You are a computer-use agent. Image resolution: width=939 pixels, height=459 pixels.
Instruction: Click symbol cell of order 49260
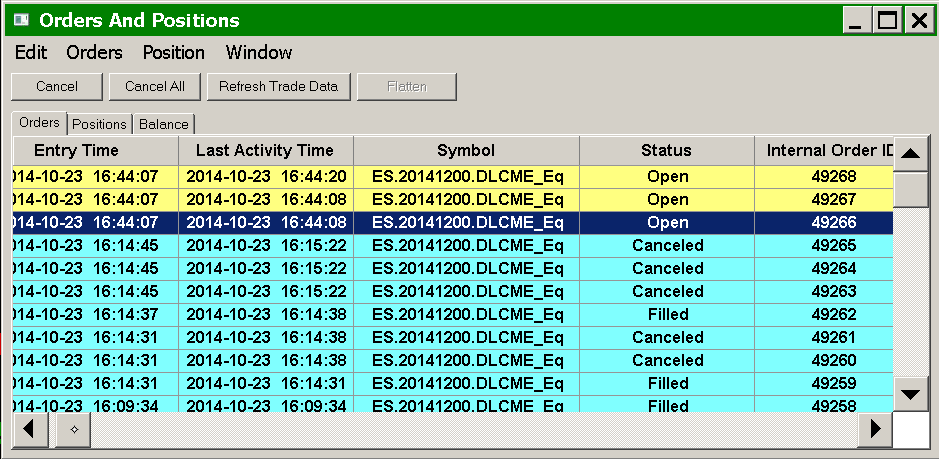(467, 361)
